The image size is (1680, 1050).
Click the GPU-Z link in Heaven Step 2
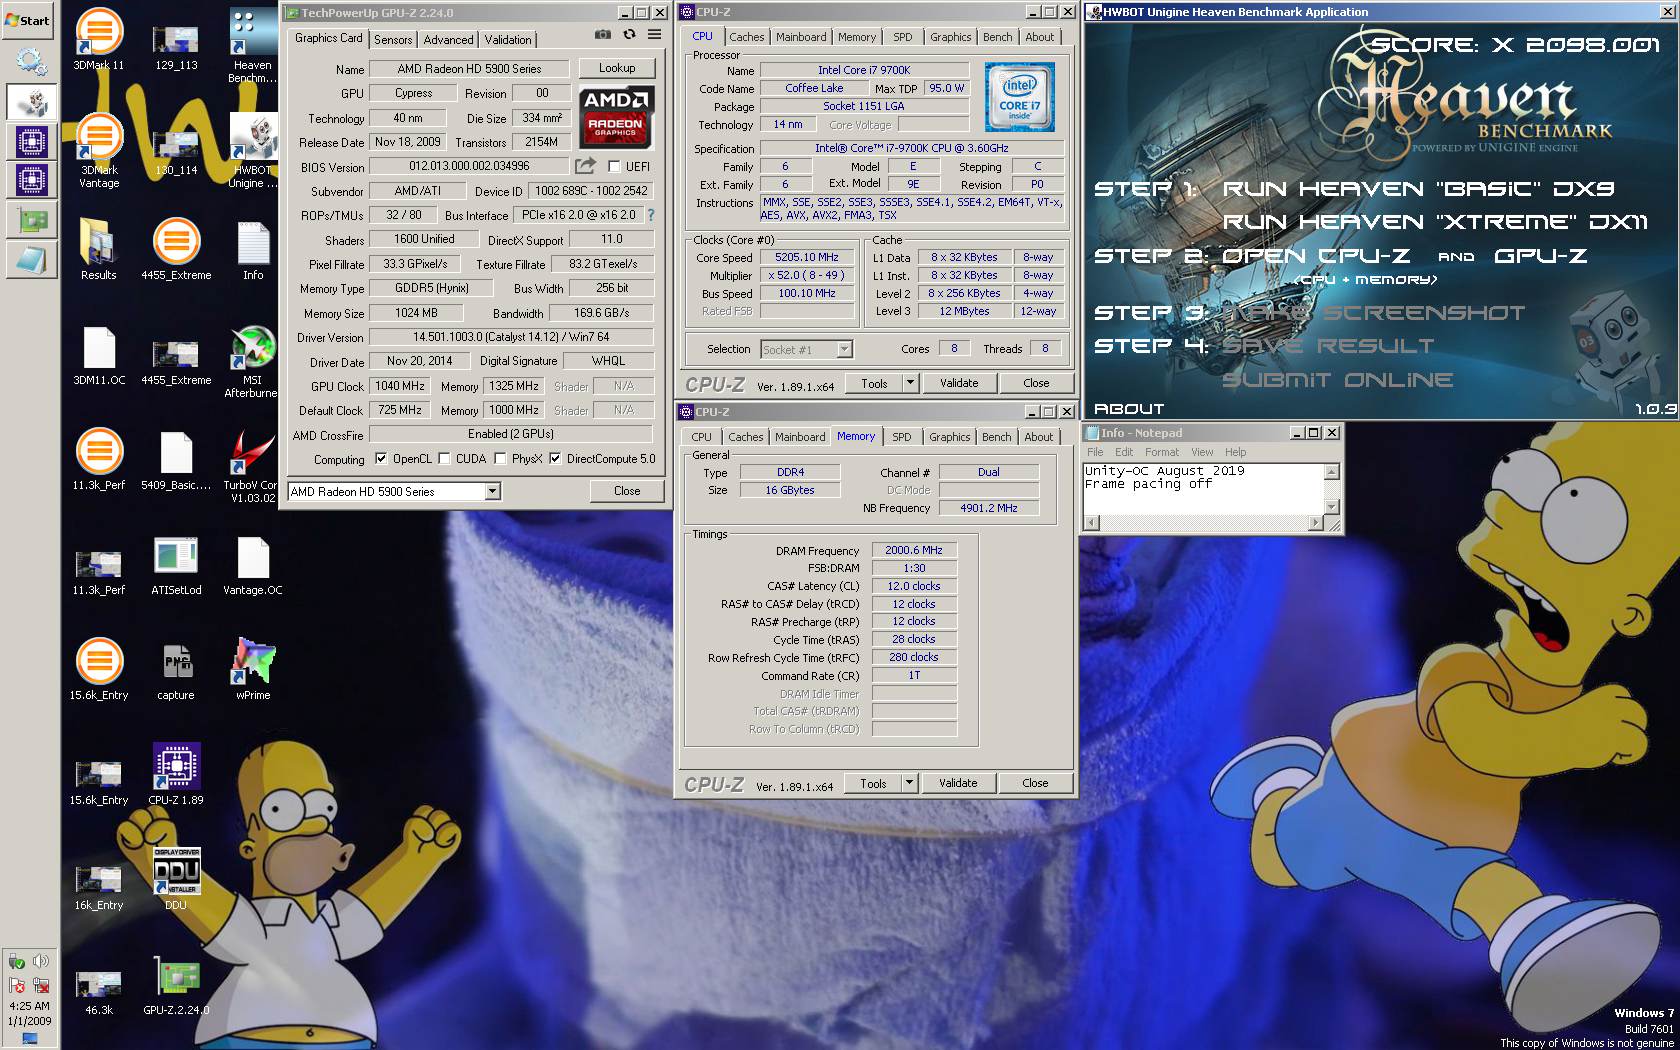point(1540,256)
